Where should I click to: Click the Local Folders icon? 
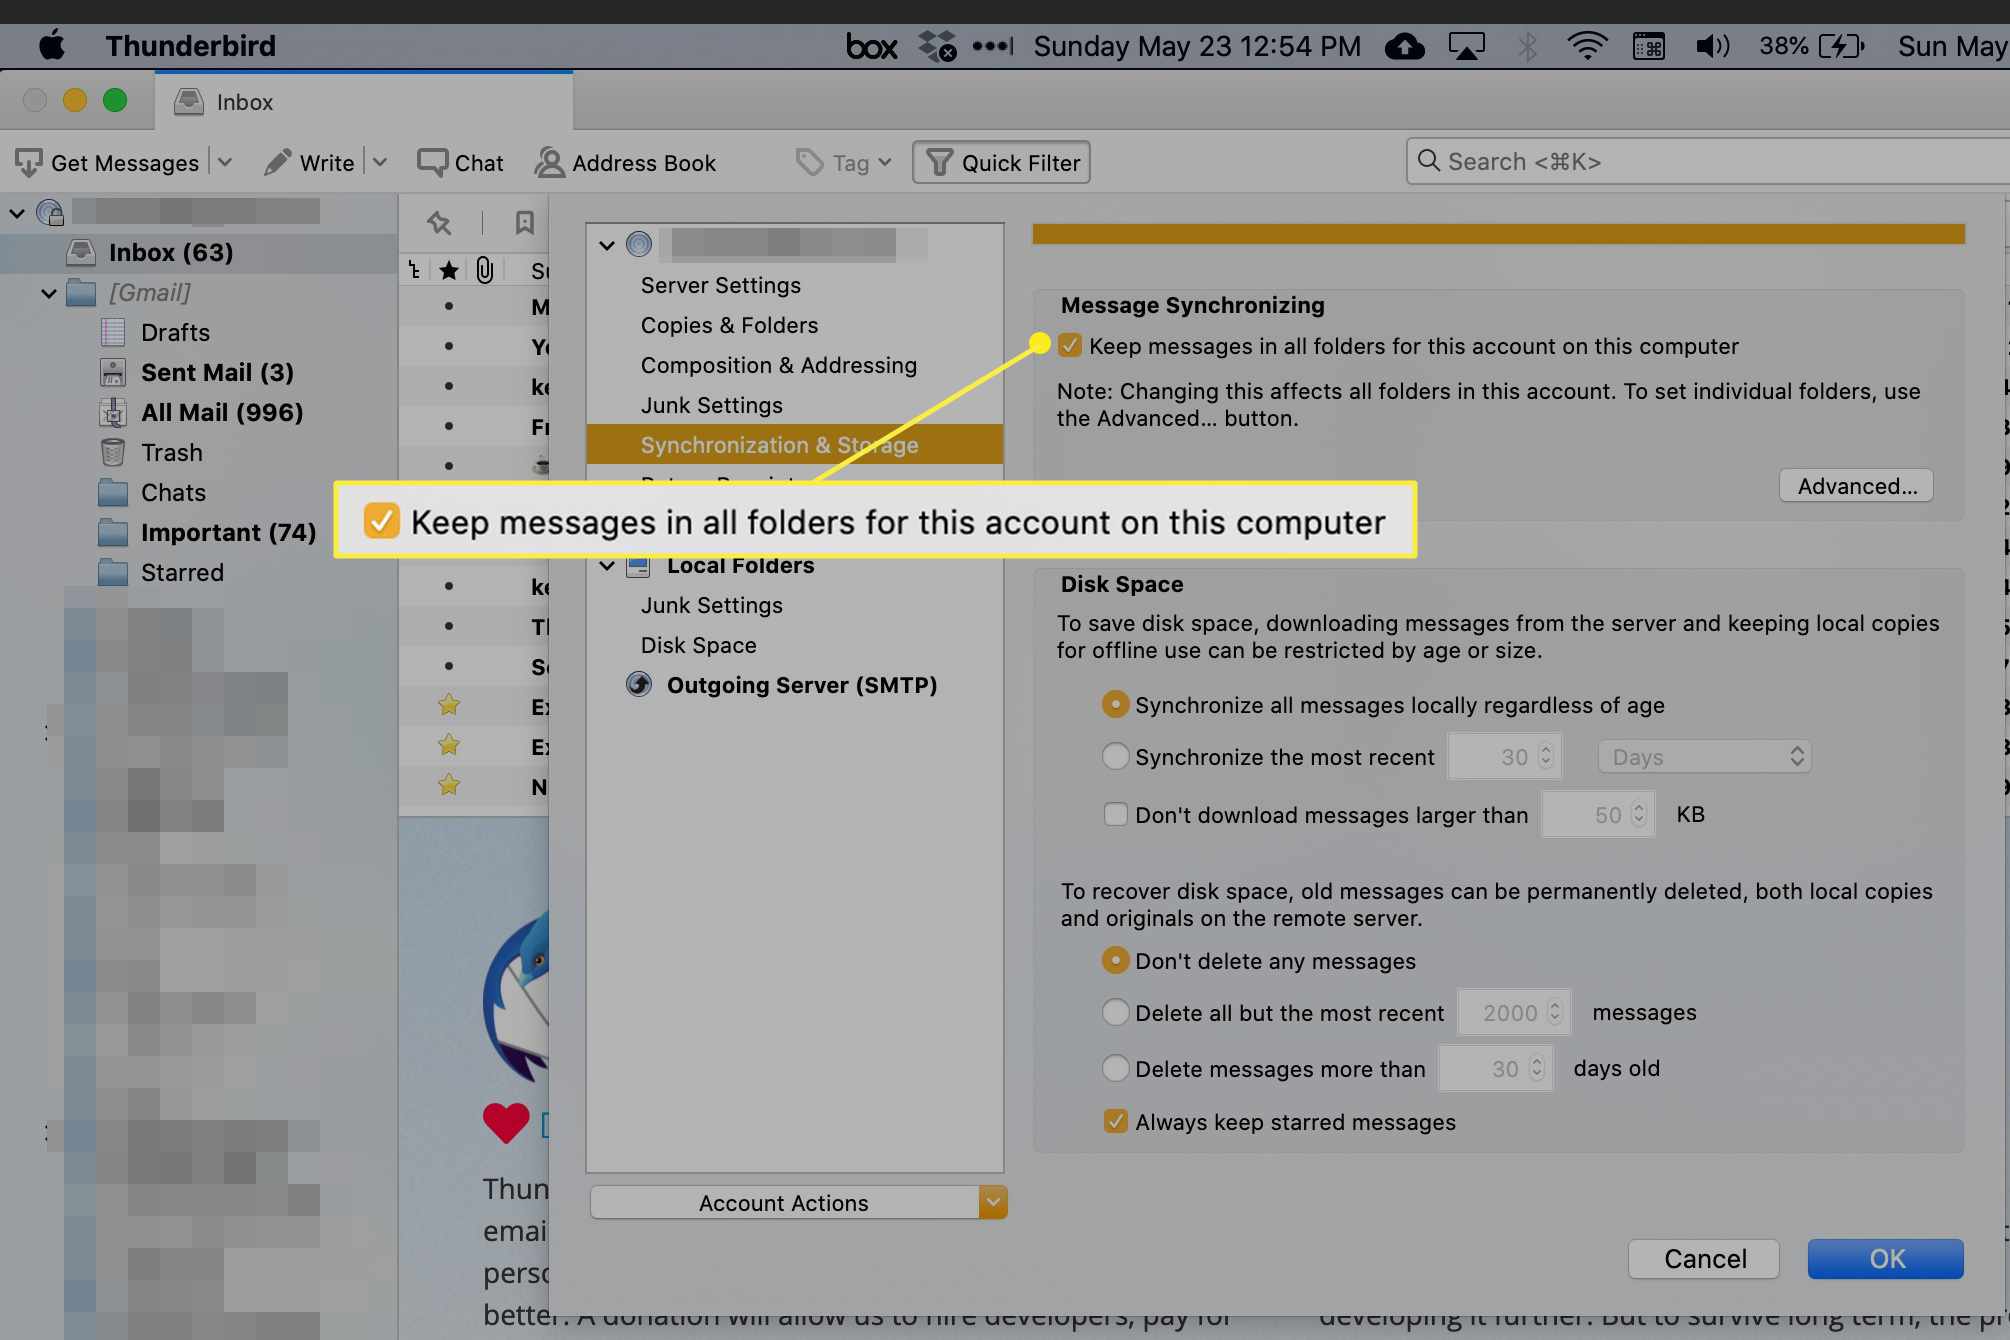(638, 566)
